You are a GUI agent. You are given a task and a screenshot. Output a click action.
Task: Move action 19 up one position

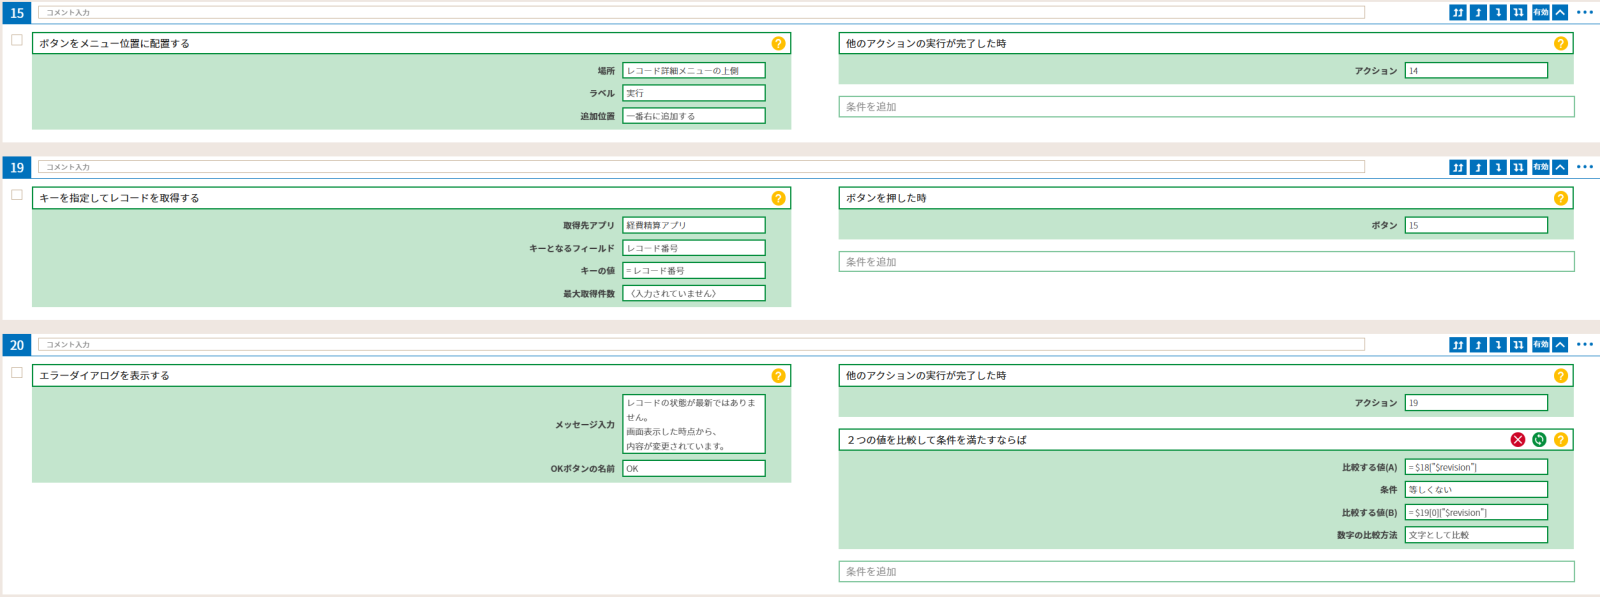[1478, 168]
